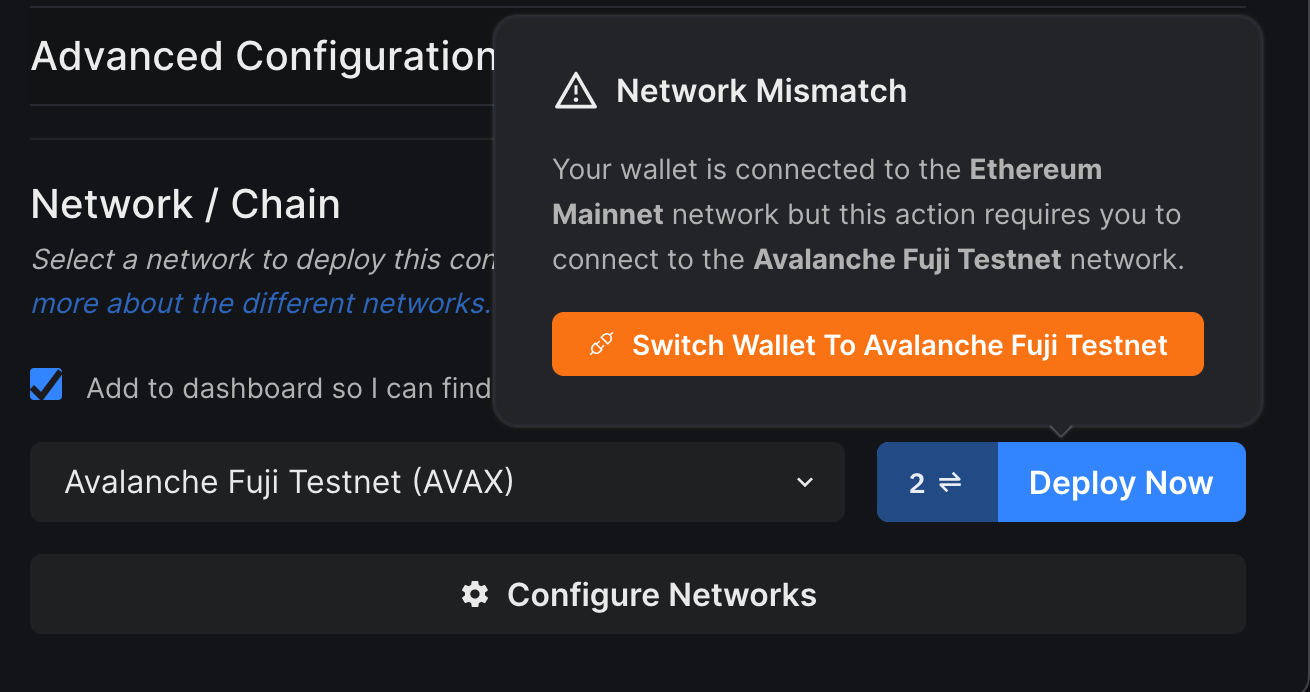The width and height of the screenshot is (1310, 692).
Task: Follow the link about the different networks
Action: [x=260, y=302]
